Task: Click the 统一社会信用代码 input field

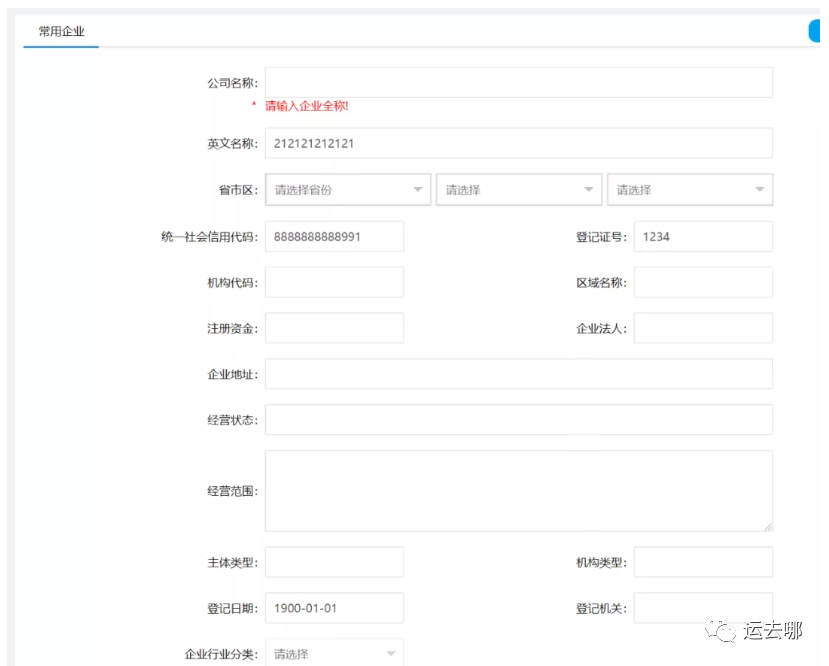Action: [x=334, y=237]
